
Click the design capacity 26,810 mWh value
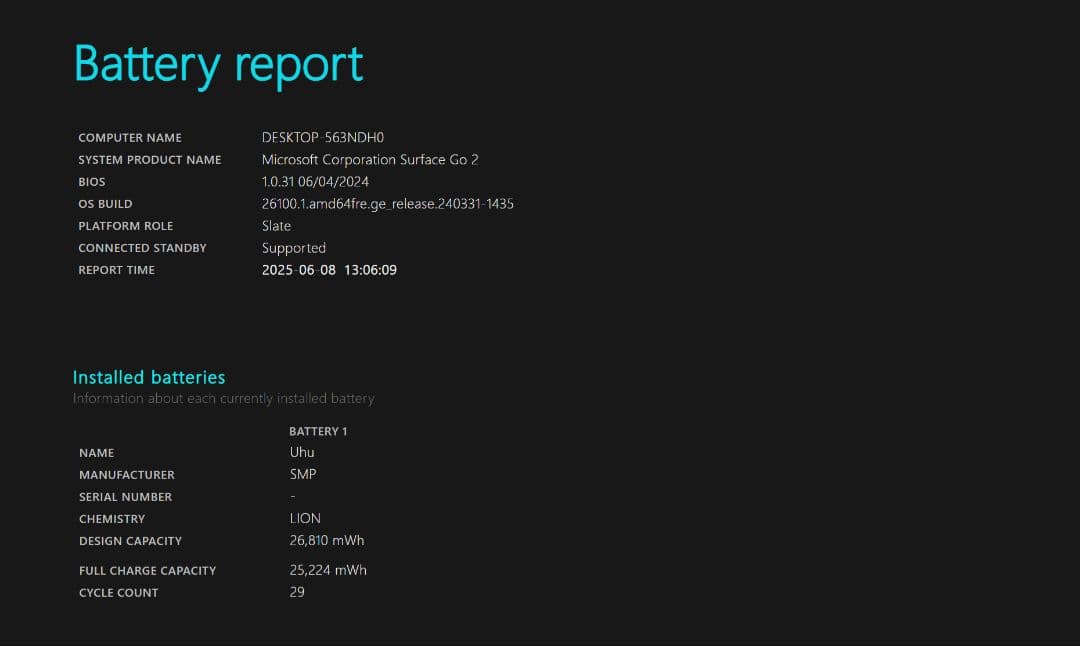(327, 541)
